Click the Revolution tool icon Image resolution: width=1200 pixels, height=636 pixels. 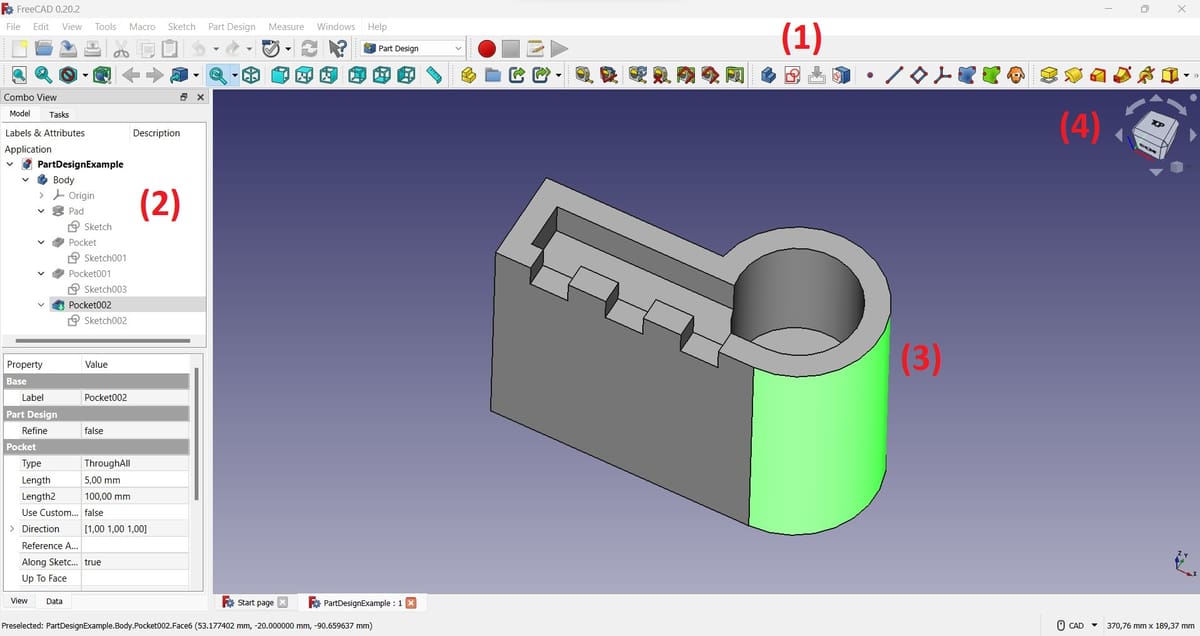click(1073, 75)
